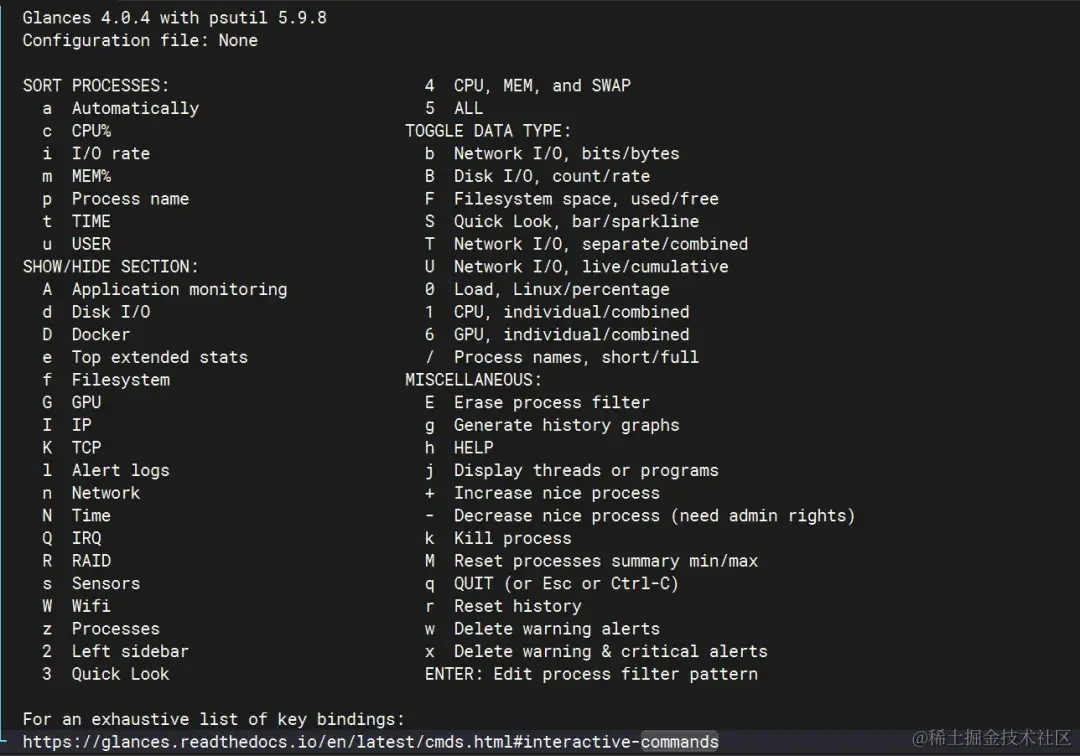Click 'Filesystem space, used/free' line
The height and width of the screenshot is (756, 1080).
coord(572,199)
